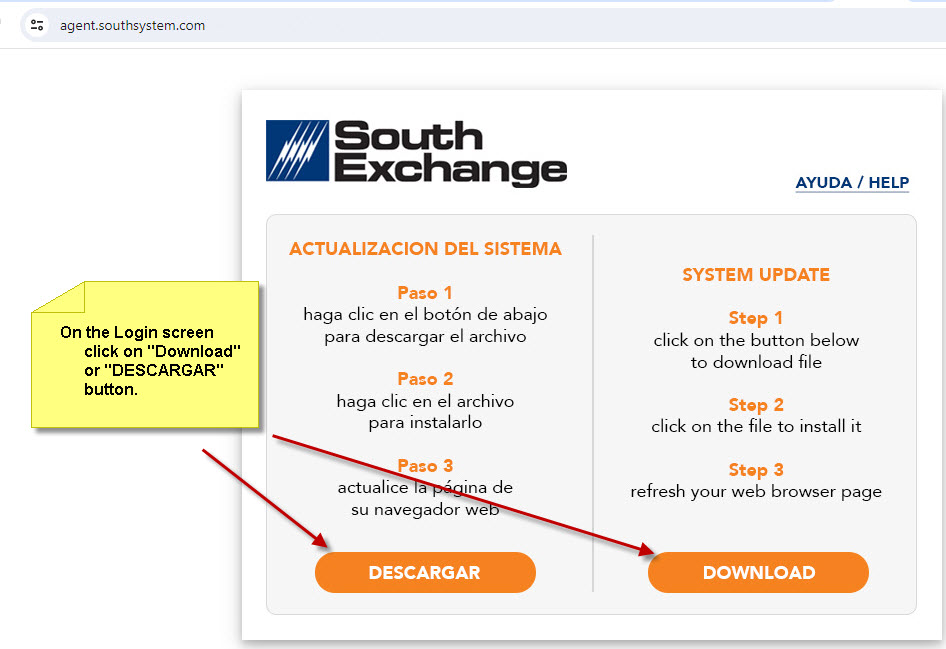Click the South Exchange logo text

tap(448, 153)
